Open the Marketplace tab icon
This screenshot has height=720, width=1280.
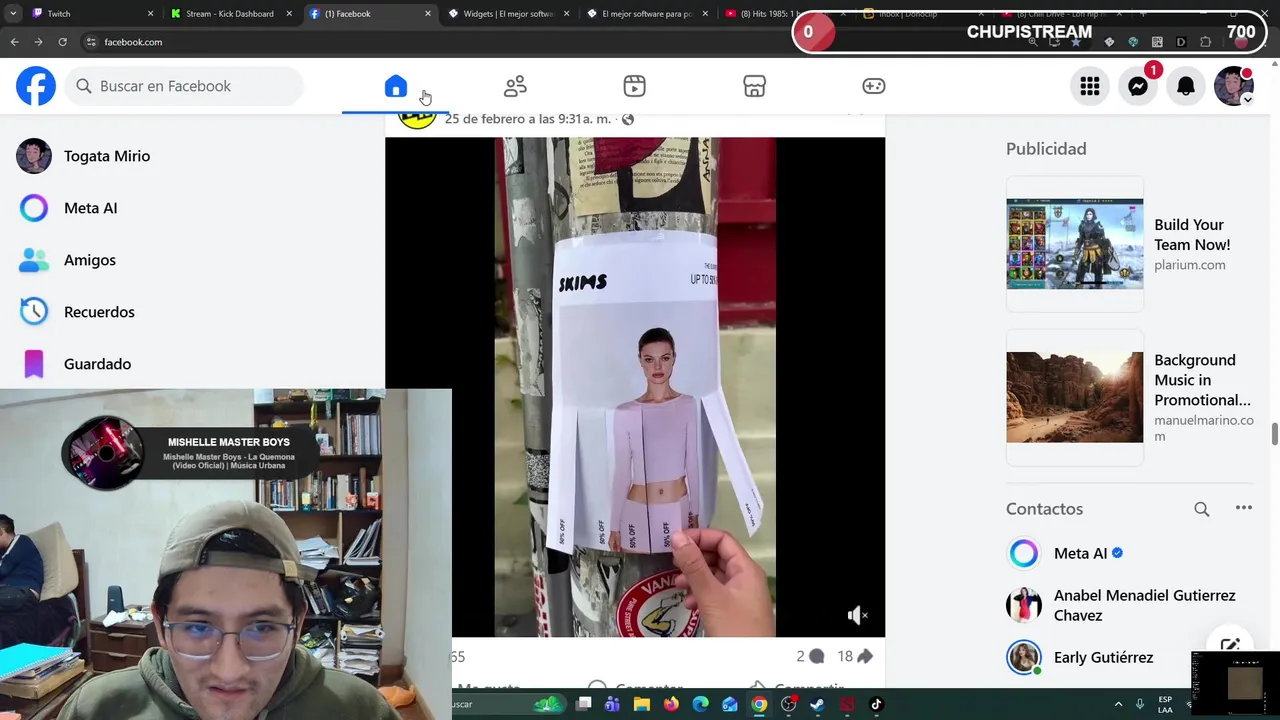754,86
